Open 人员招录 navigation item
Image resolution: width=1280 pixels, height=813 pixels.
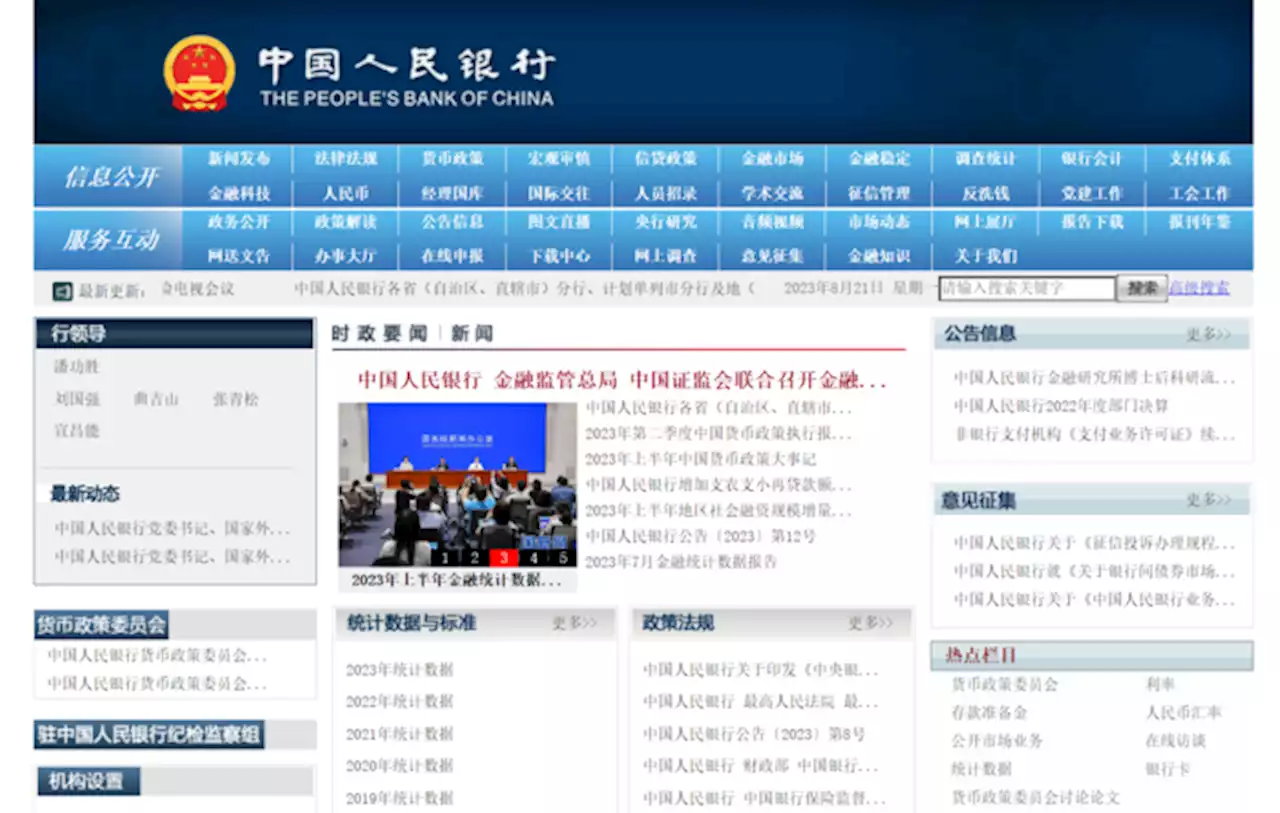coord(666,193)
